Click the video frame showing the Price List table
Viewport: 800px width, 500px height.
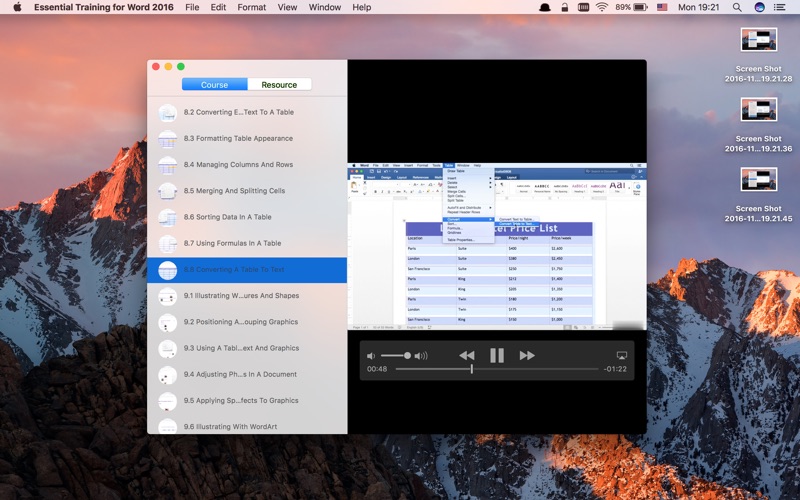pyautogui.click(x=497, y=246)
